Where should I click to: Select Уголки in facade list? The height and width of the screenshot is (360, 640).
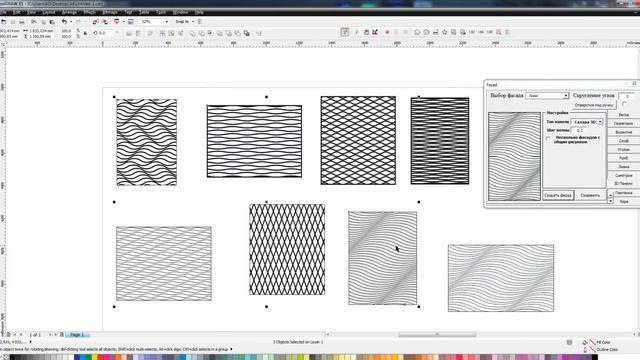point(624,150)
